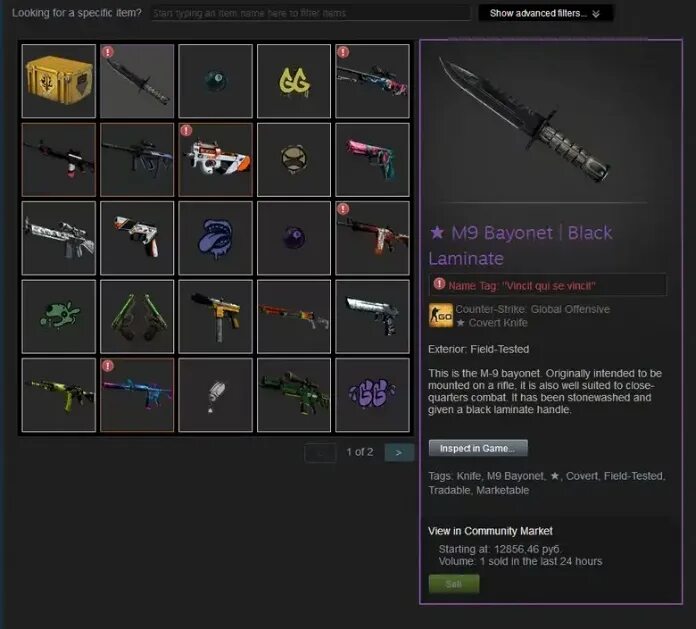696x629 pixels.
Task: Select the yellow GG graffiti item
Action: (x=294, y=81)
